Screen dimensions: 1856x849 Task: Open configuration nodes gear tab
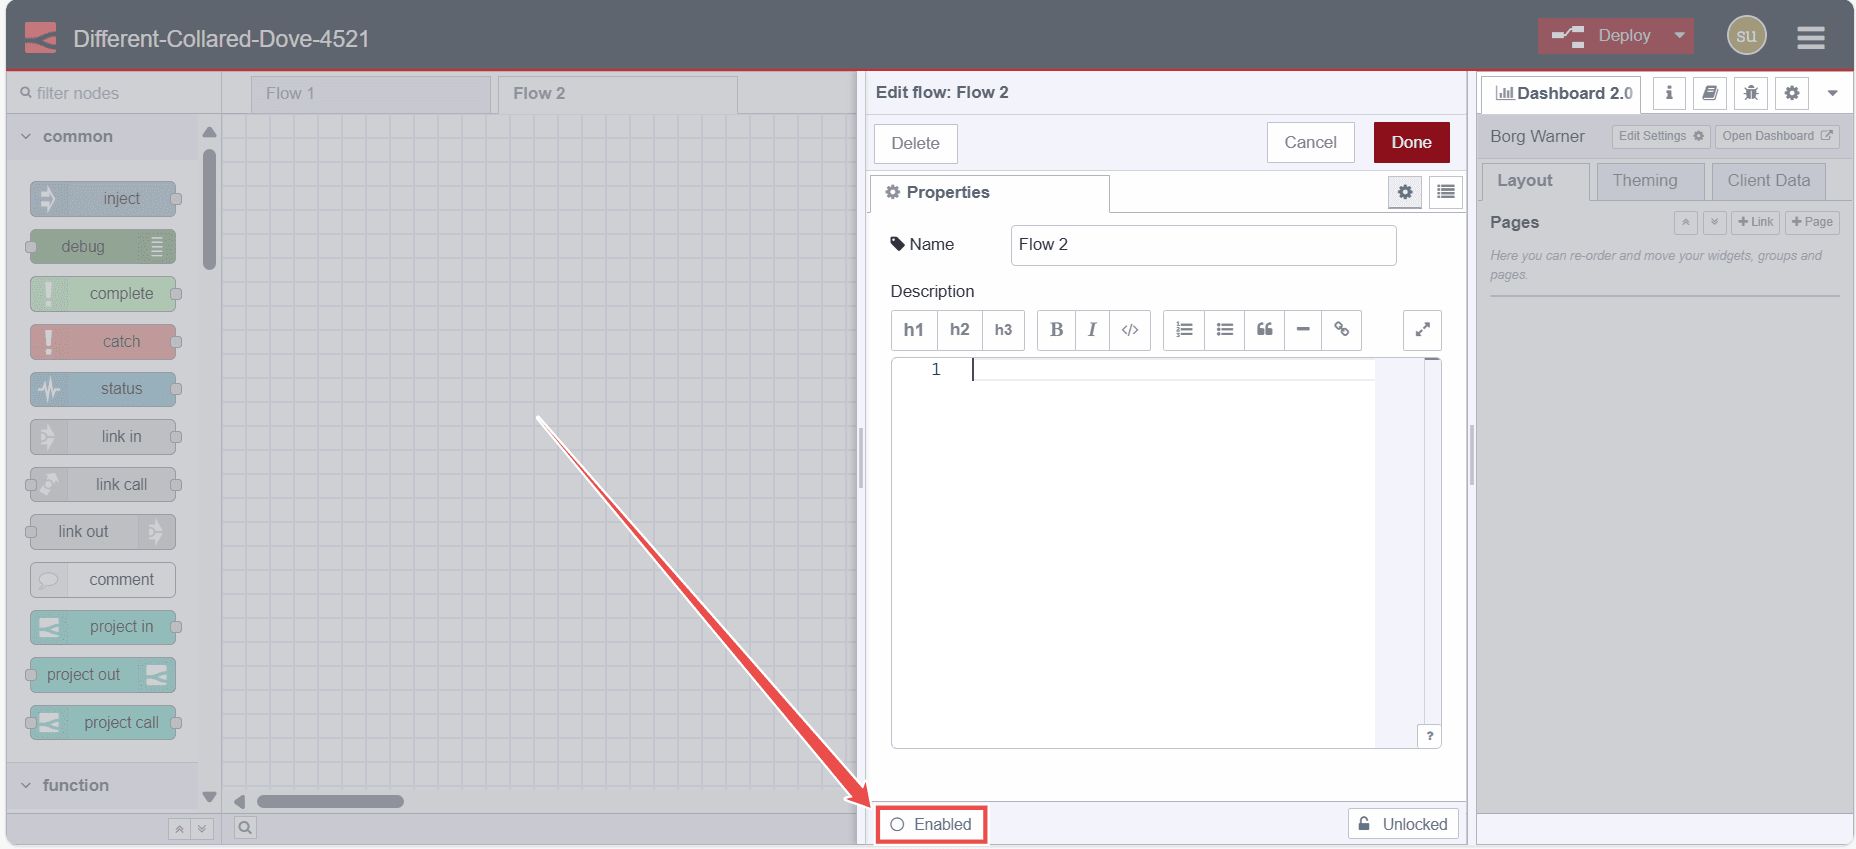pos(1792,93)
